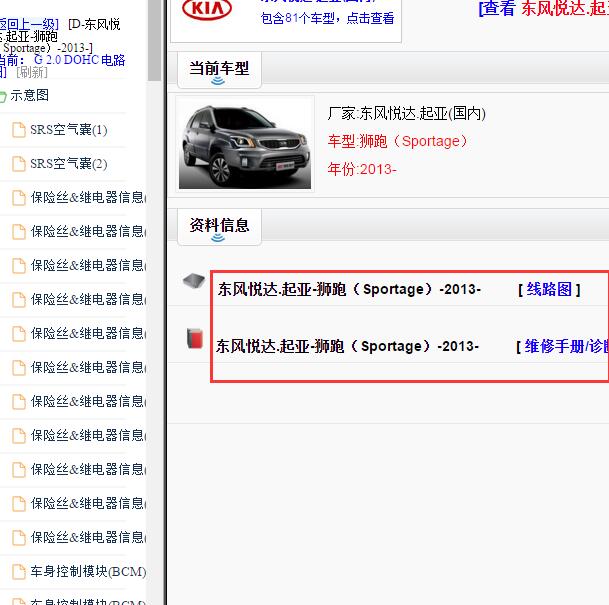Click the gray wiring diagram icon

194,280
